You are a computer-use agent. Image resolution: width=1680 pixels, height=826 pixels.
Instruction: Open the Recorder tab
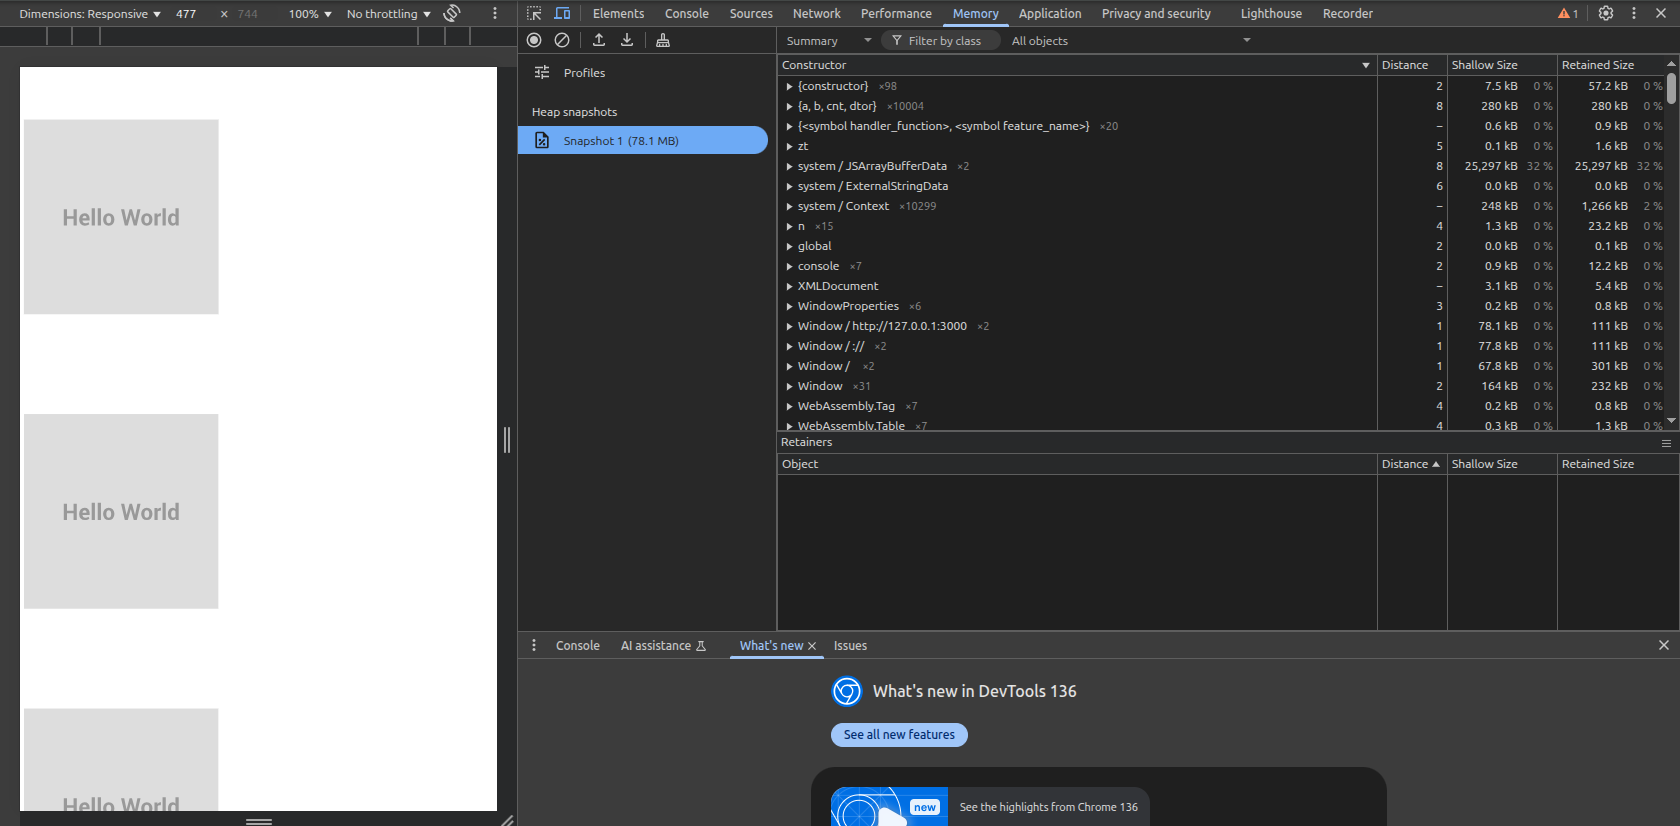tap(1347, 13)
